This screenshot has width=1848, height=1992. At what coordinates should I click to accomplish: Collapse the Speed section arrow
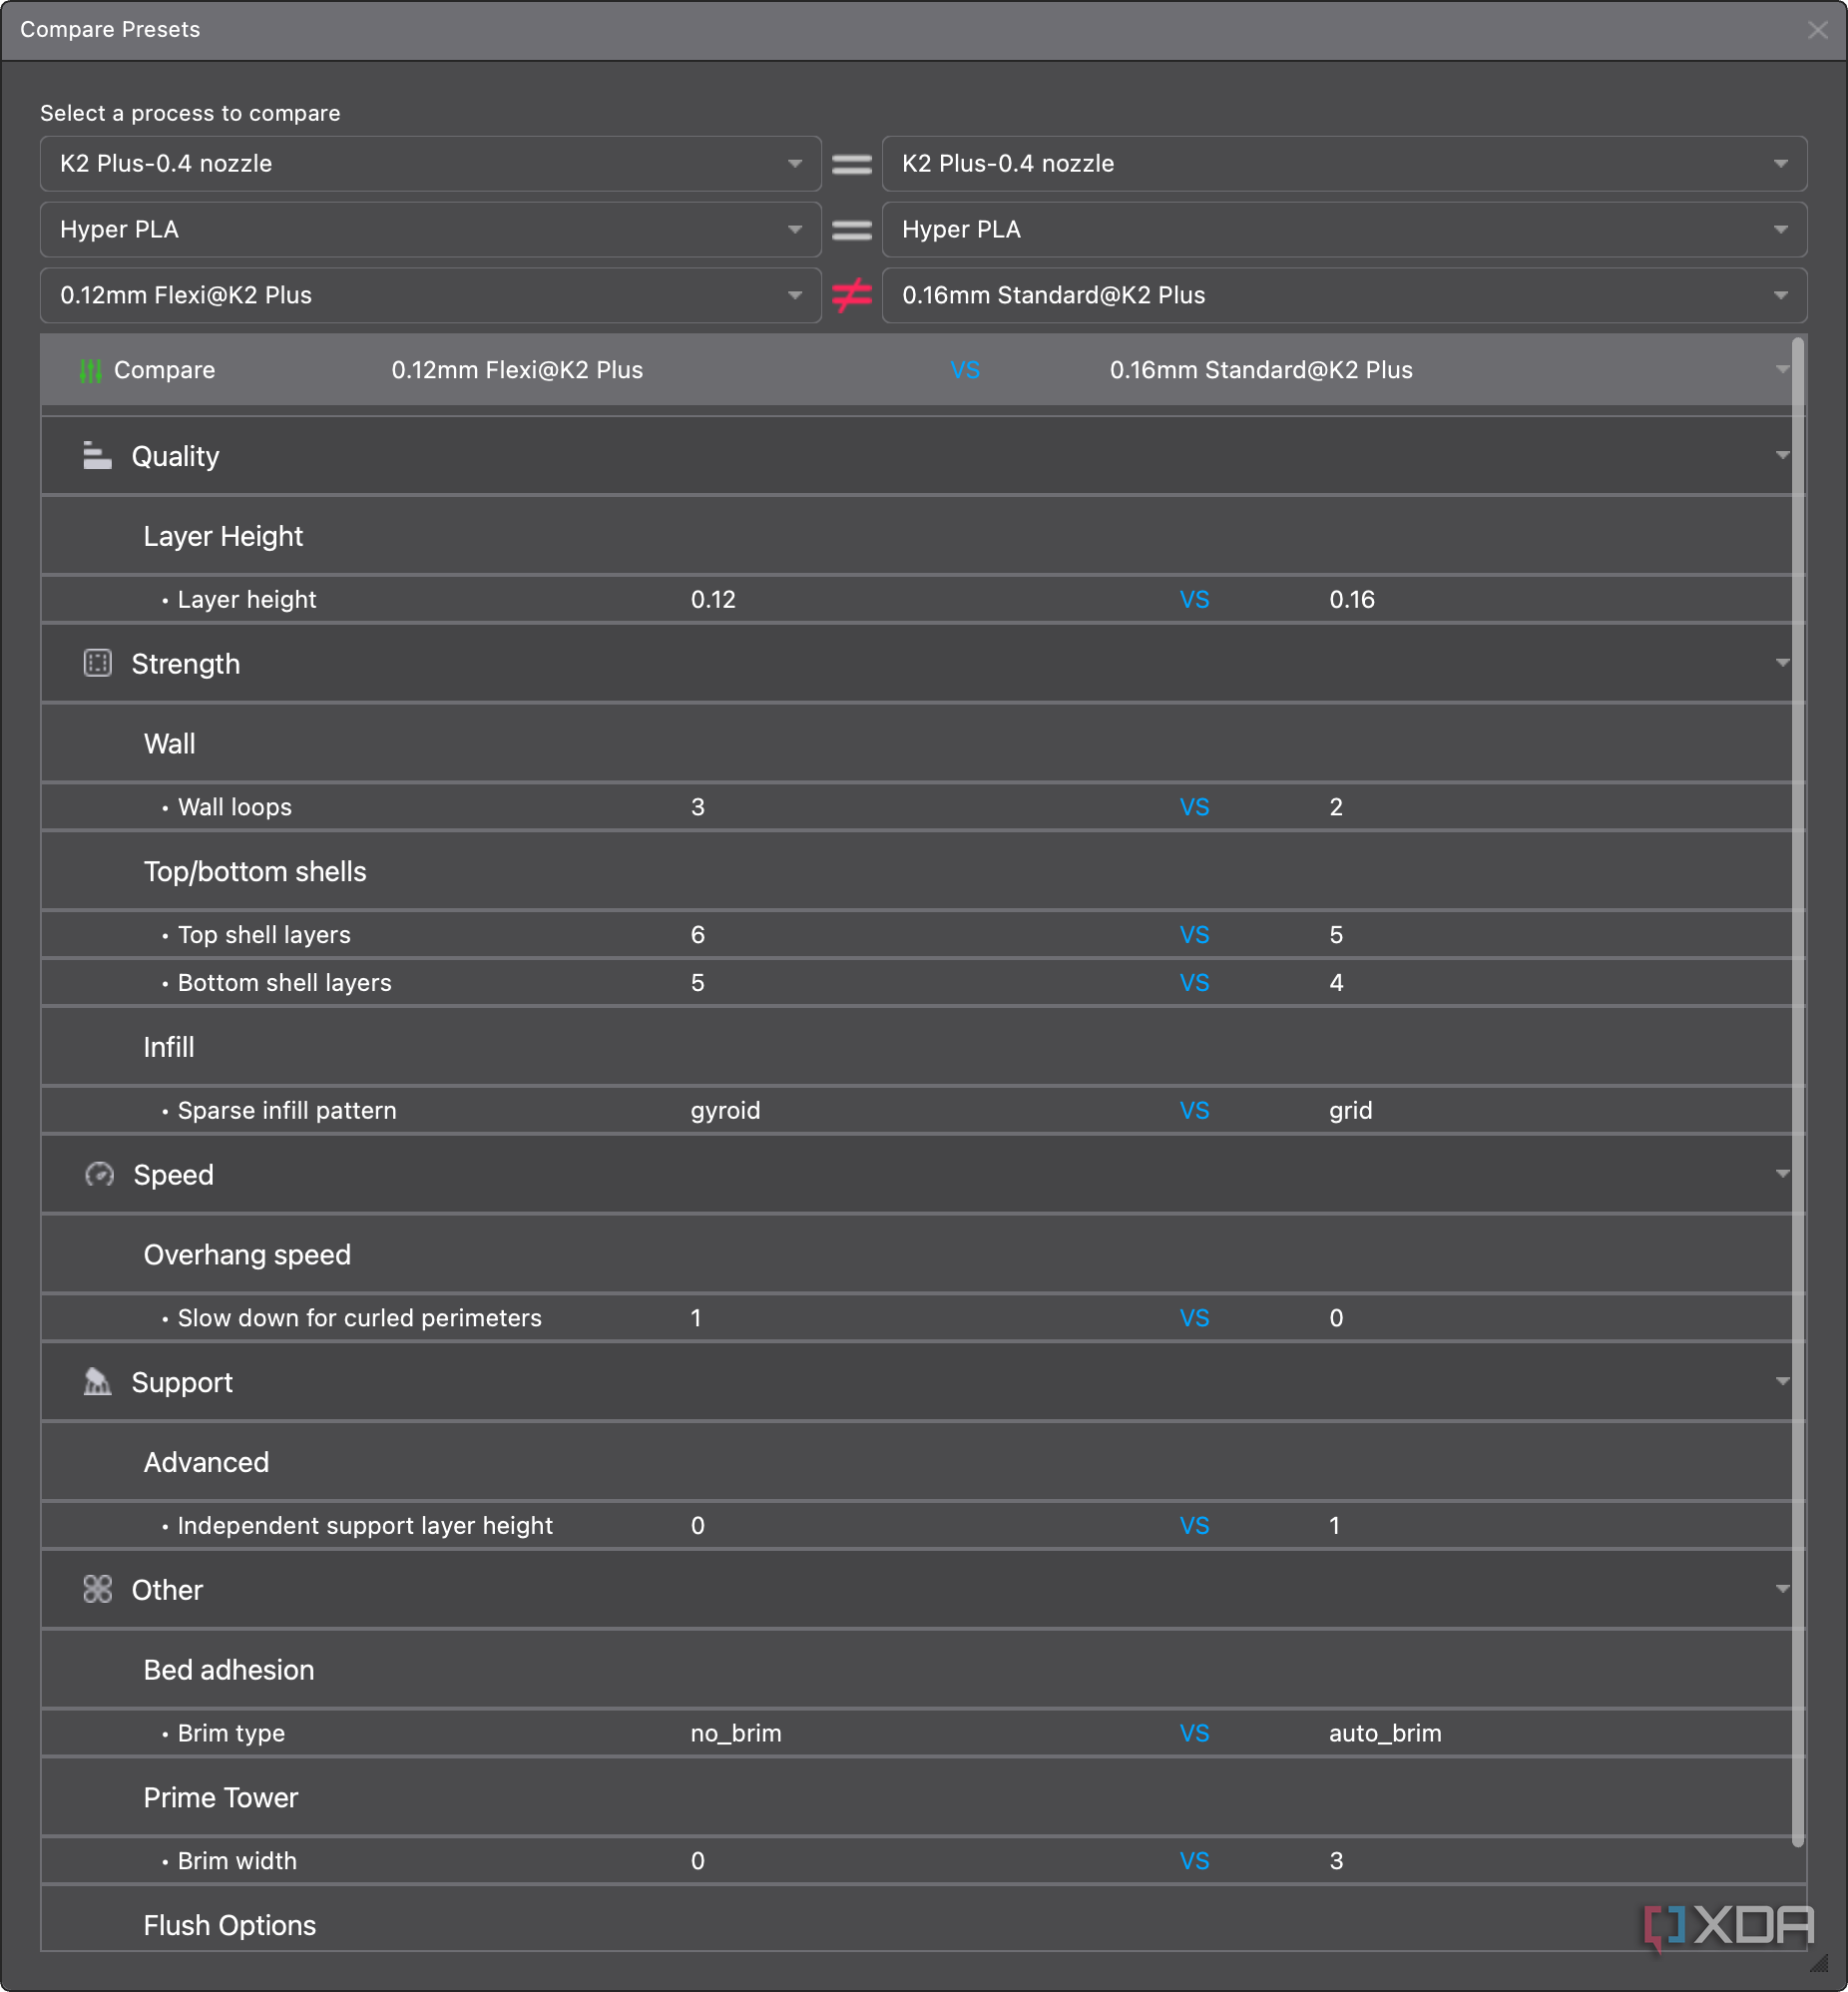(1782, 1174)
